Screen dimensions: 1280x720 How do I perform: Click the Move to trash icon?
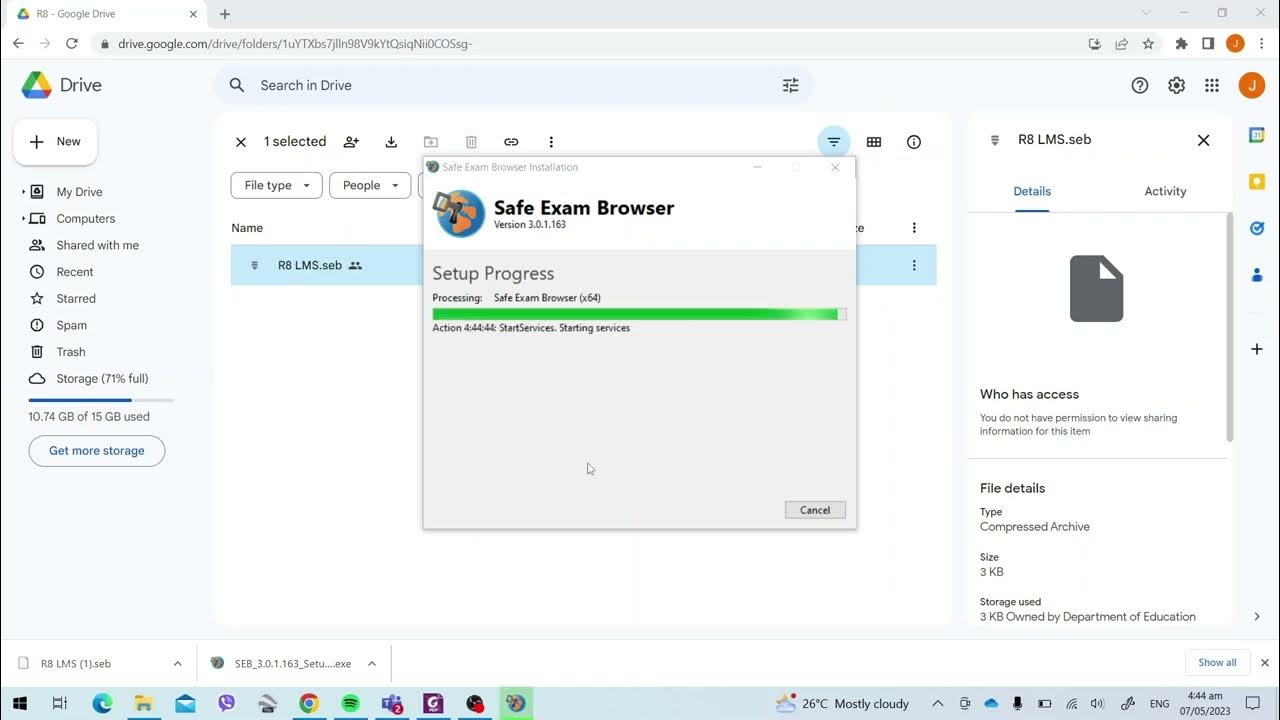[471, 142]
